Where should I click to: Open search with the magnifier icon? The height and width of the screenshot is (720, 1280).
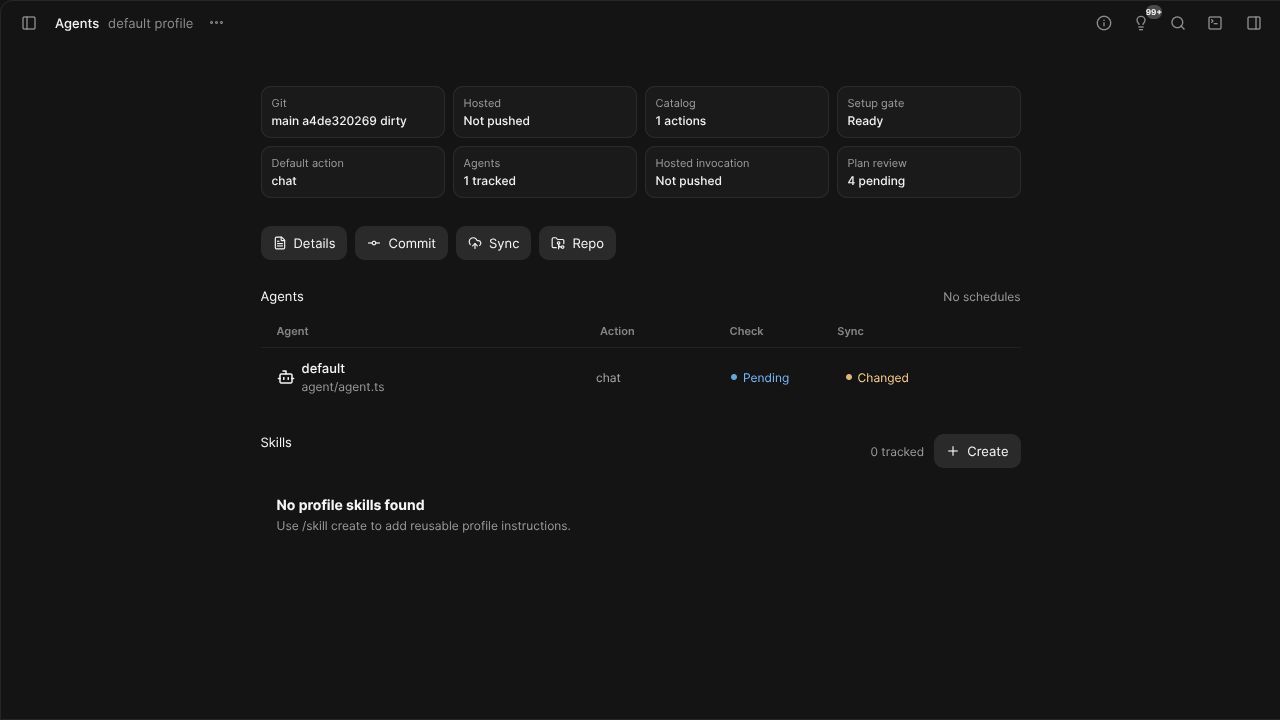1178,23
